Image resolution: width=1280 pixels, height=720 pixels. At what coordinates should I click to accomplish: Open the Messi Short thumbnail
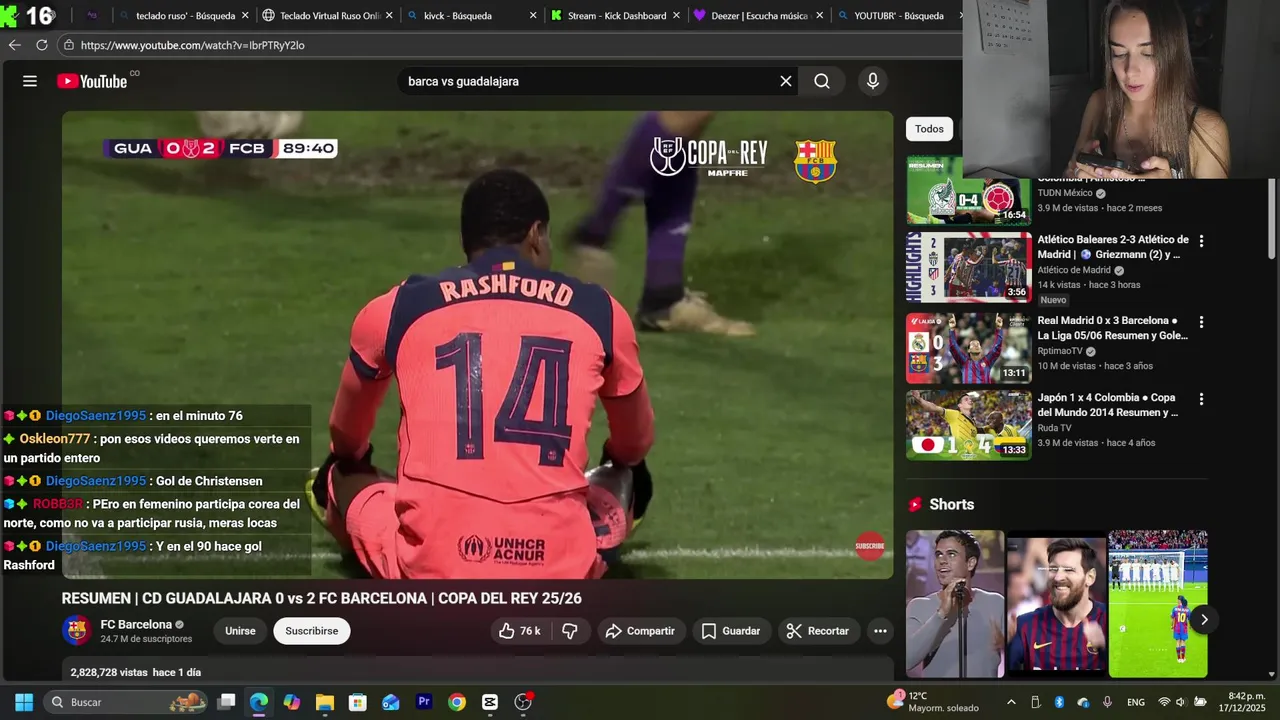coord(1056,604)
